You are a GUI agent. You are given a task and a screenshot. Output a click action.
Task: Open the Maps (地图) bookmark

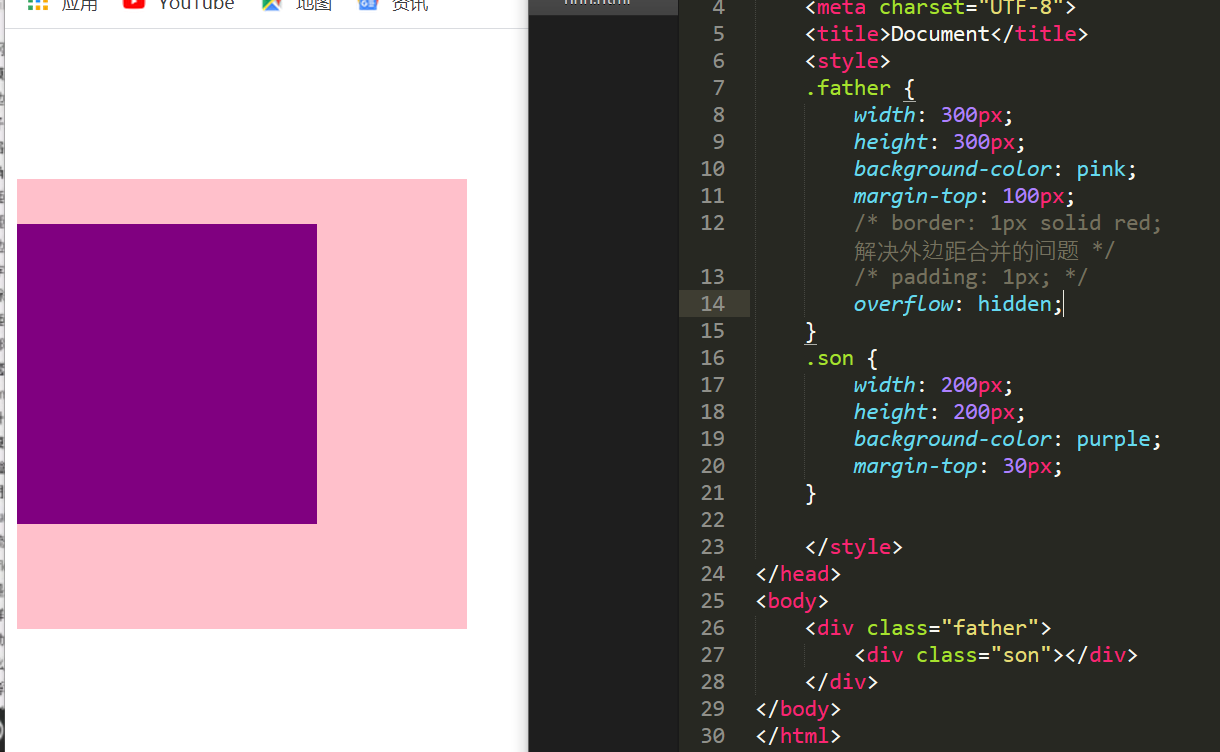coord(296,5)
